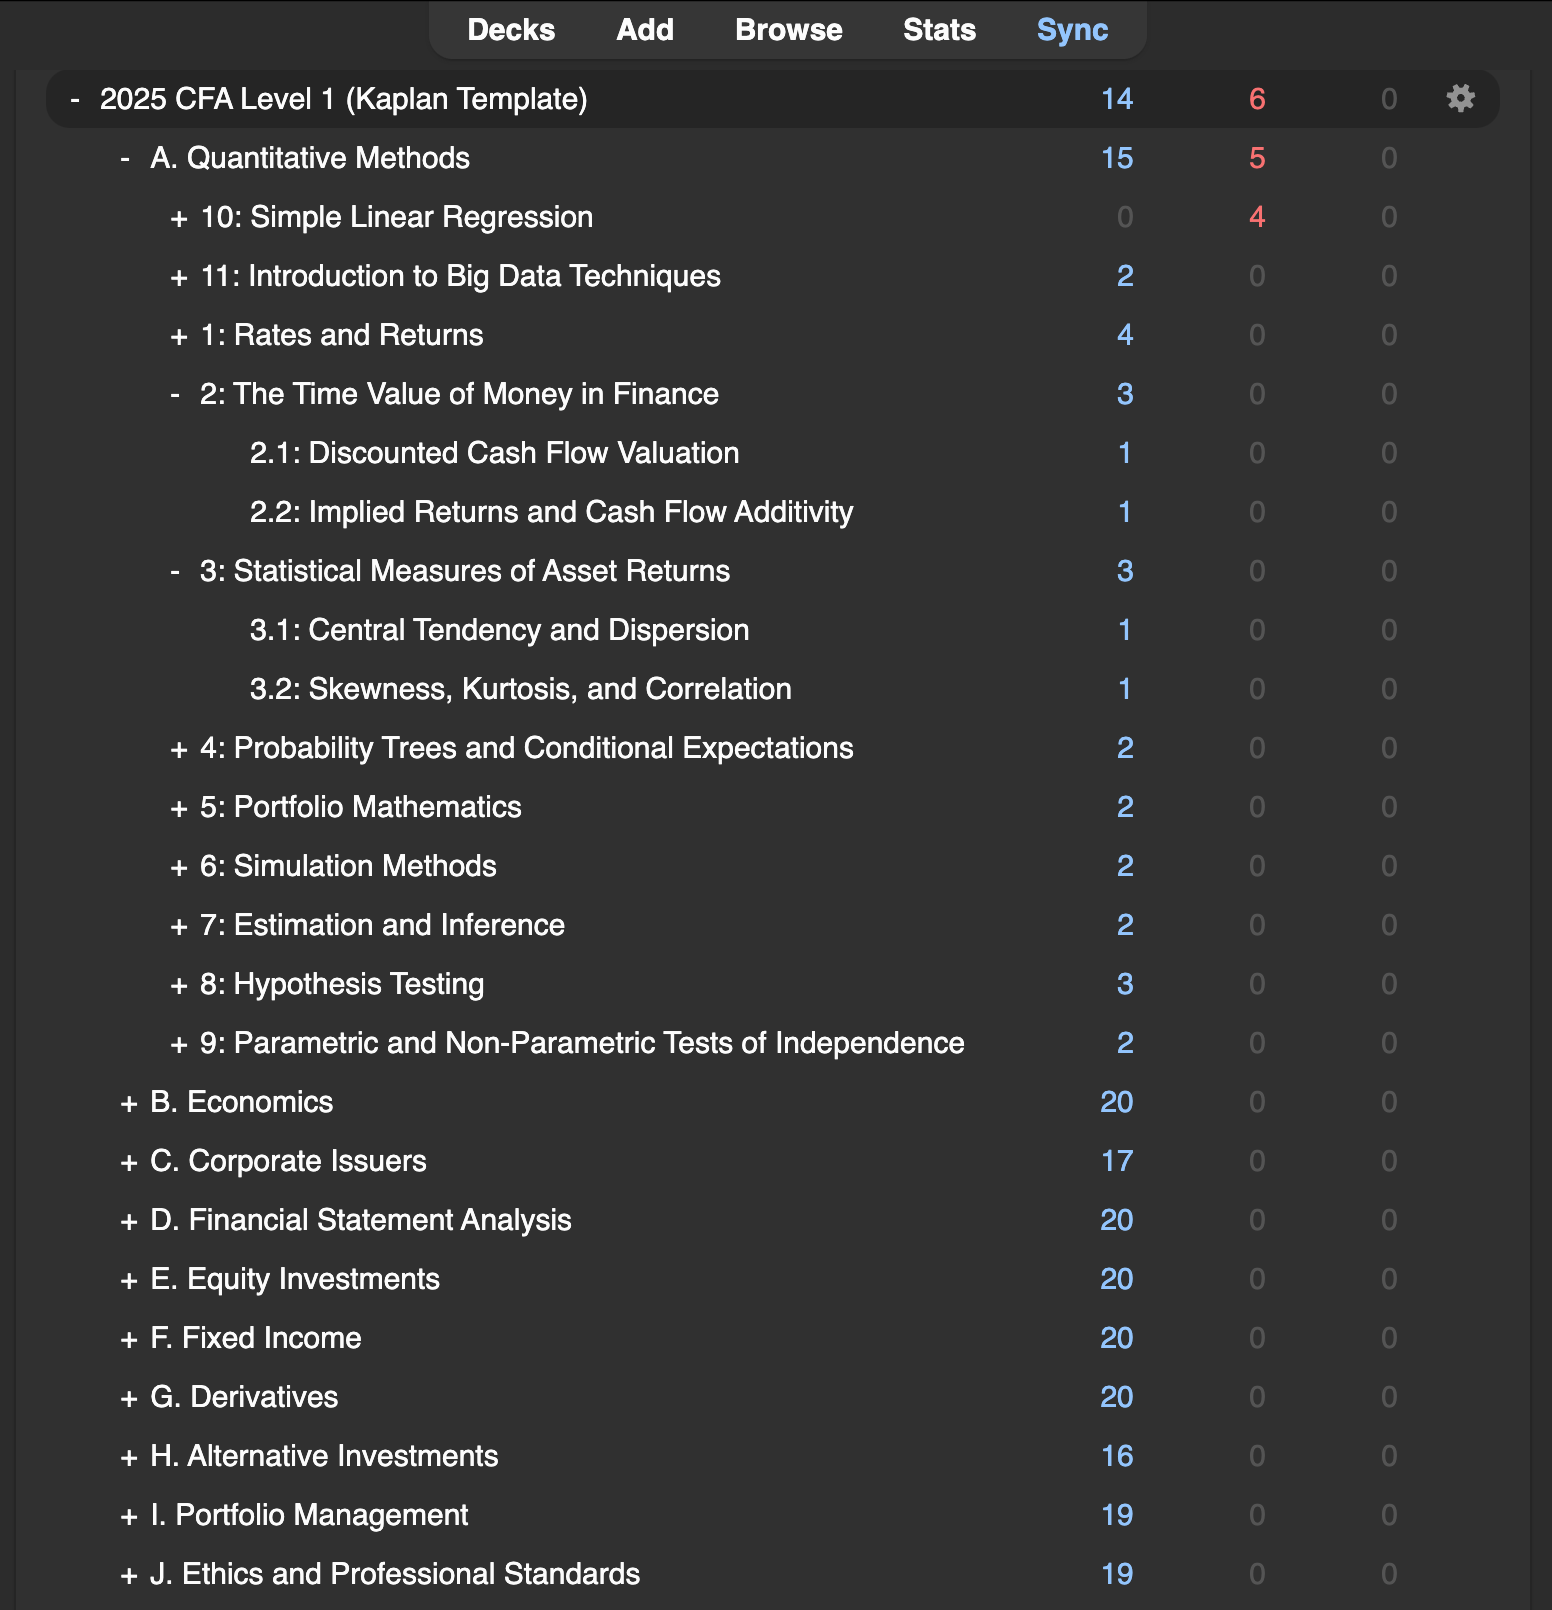
Task: Expand 7: Estimation and Inference
Action: coord(179,926)
